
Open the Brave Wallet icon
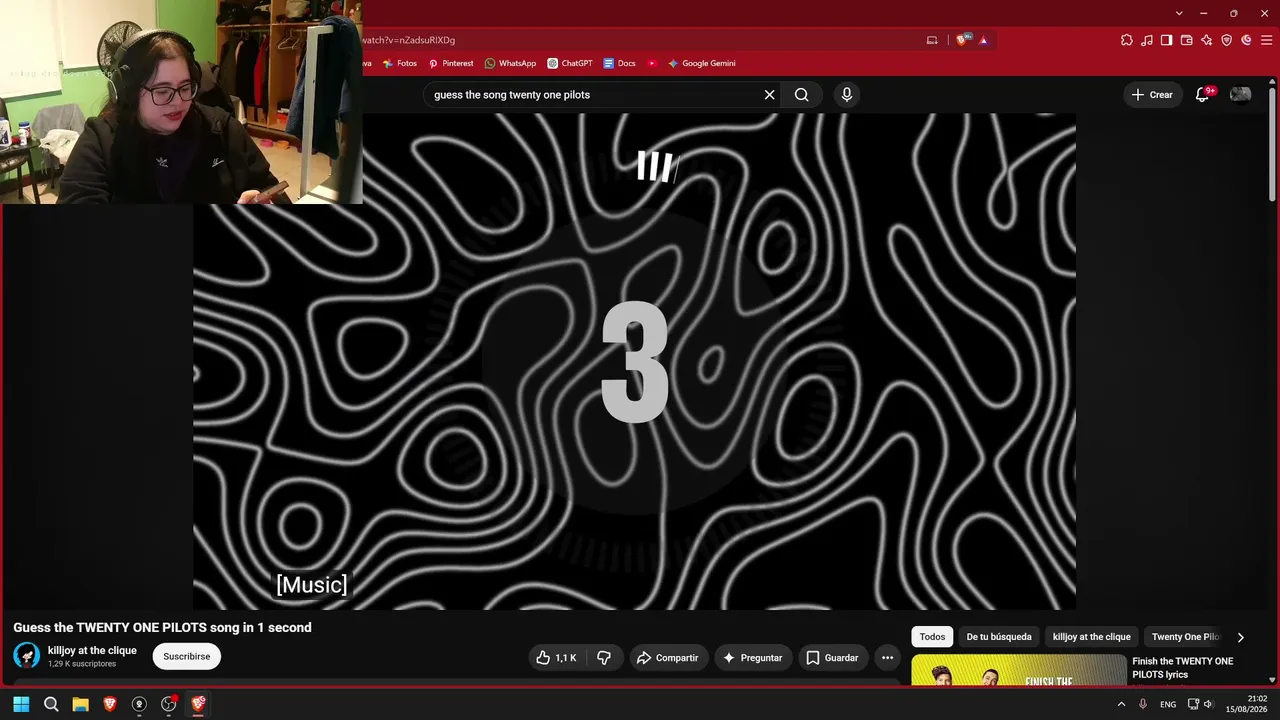coord(1187,40)
